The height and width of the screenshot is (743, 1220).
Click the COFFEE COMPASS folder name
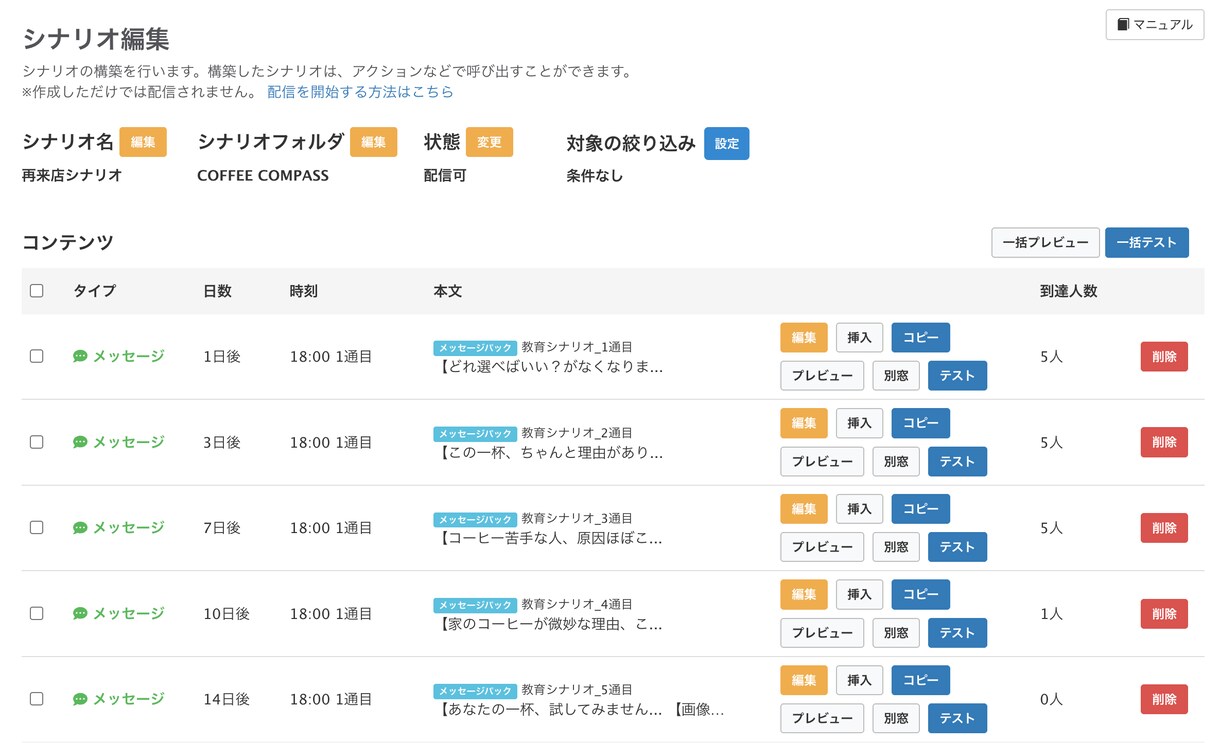263,175
